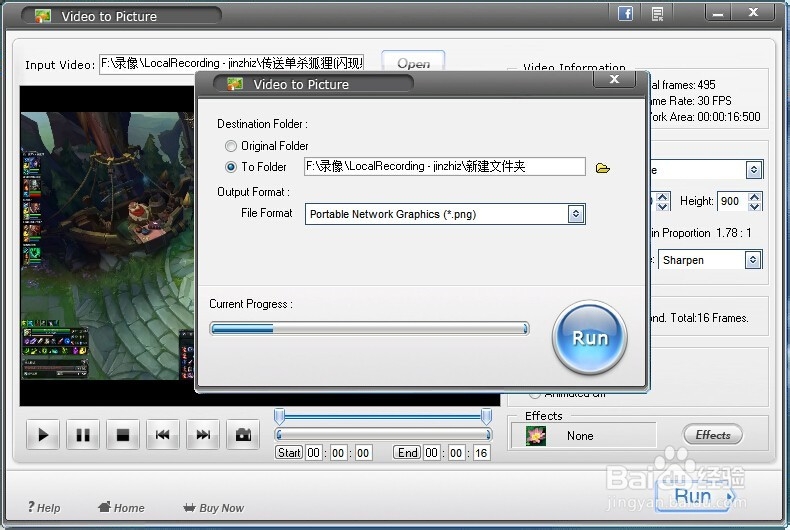Open the Effects button
This screenshot has height=530, width=790.
(x=712, y=435)
